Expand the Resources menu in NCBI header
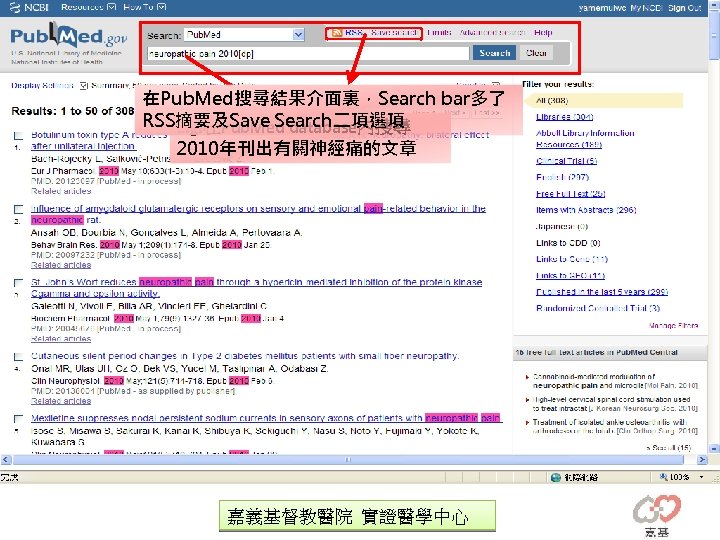Image resolution: width=720 pixels, height=540 pixels. click(x=89, y=7)
